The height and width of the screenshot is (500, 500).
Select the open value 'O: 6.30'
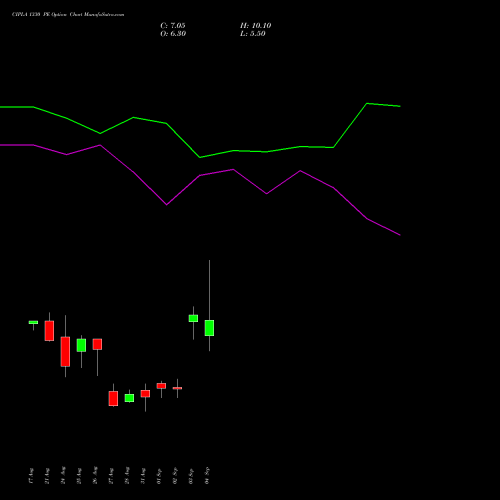coord(173,34)
